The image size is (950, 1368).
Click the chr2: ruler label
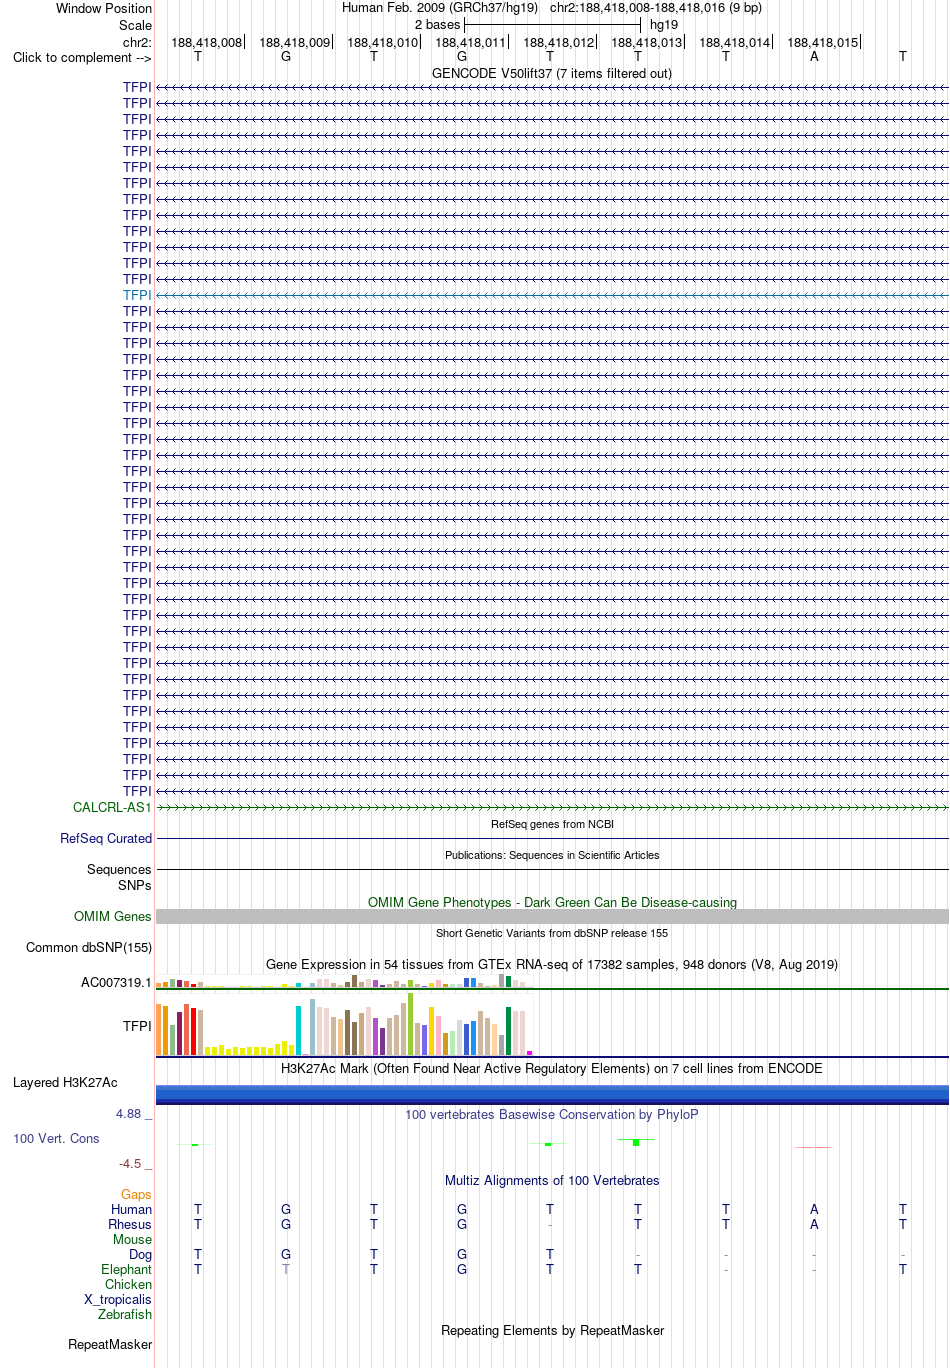137,42
